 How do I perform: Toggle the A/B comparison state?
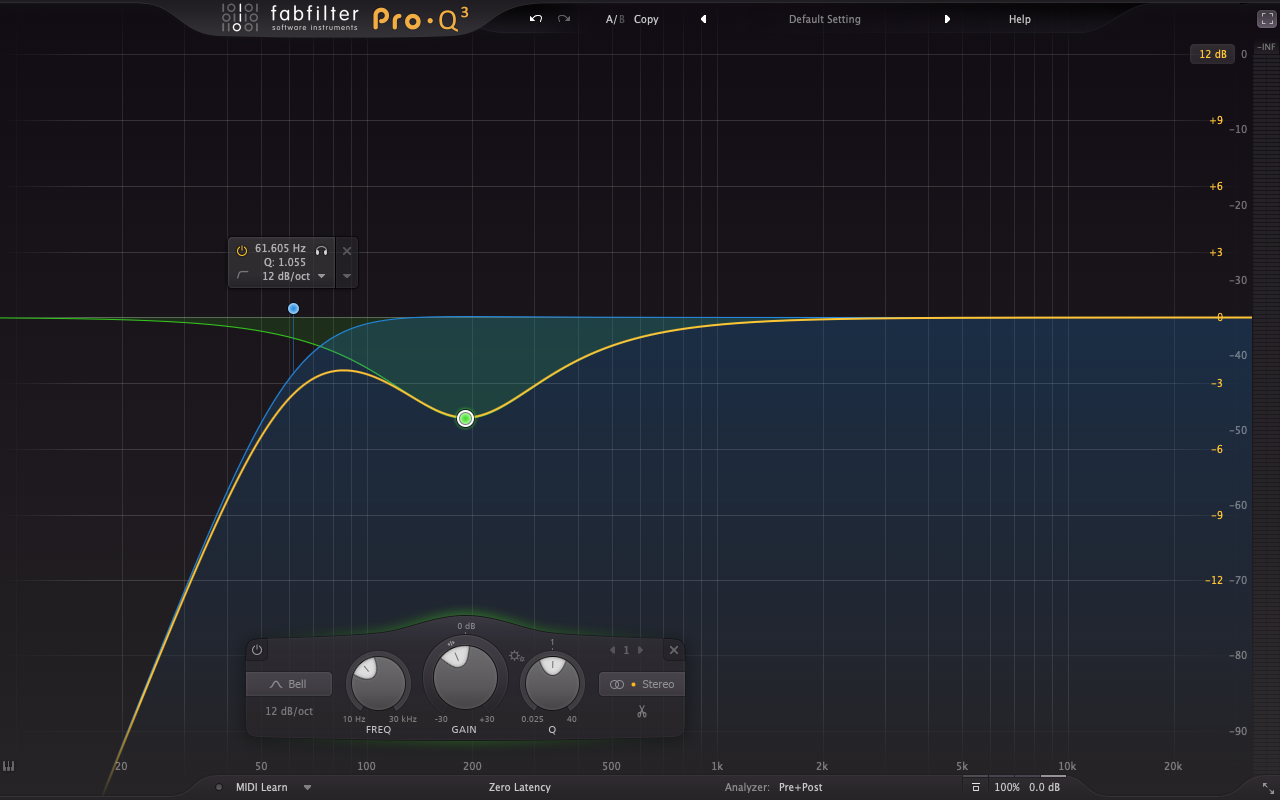coord(612,19)
